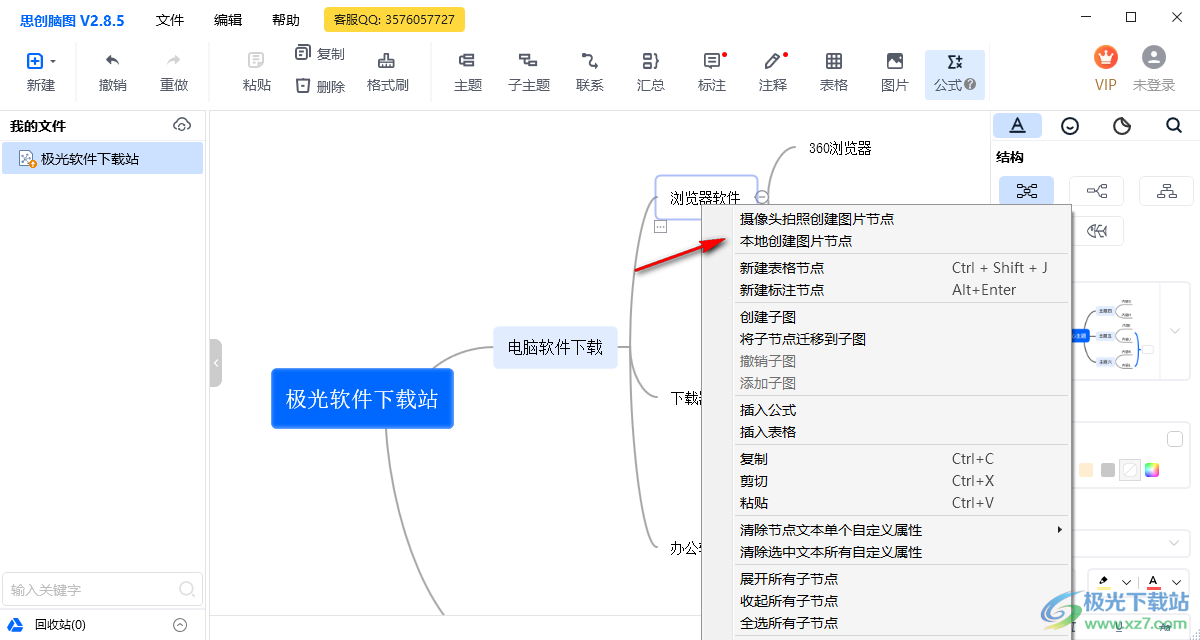Insert a 主题 topic node

point(467,73)
